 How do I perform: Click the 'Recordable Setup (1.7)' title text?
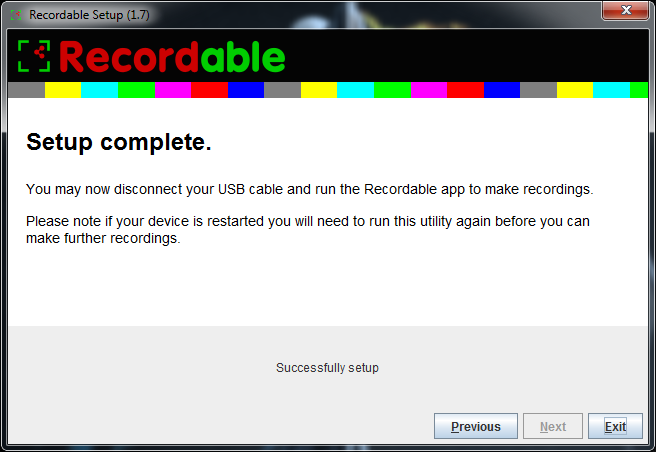[x=89, y=15]
